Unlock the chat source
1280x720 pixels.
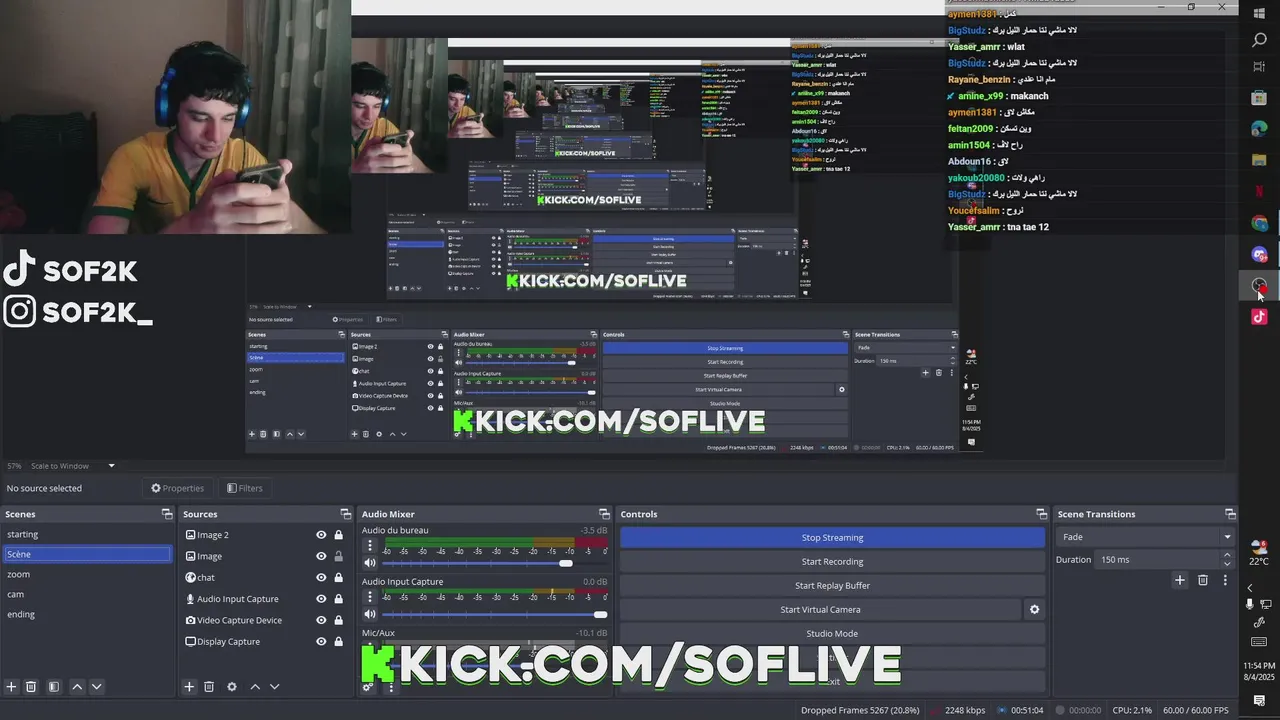(x=338, y=577)
